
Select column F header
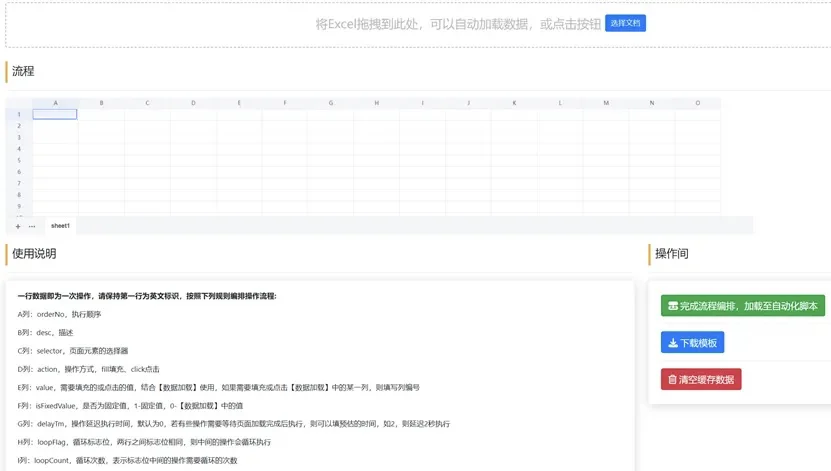(x=285, y=103)
